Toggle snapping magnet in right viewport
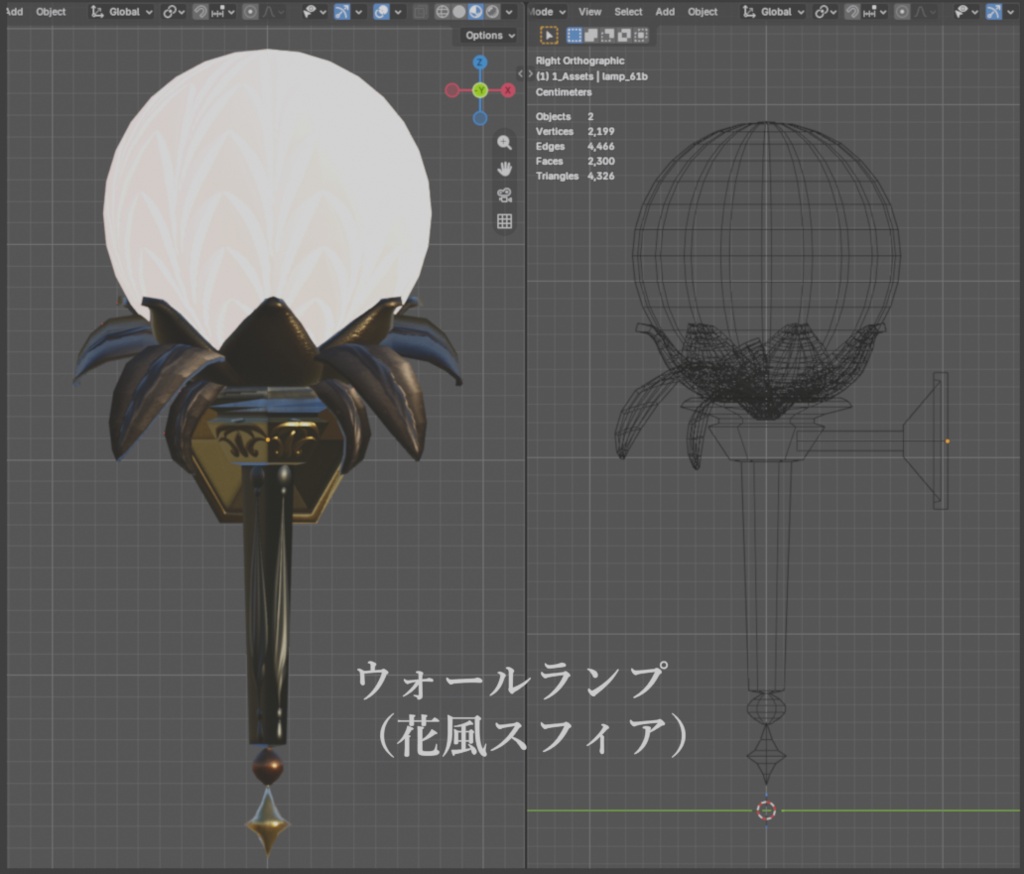This screenshot has height=874, width=1024. point(852,12)
